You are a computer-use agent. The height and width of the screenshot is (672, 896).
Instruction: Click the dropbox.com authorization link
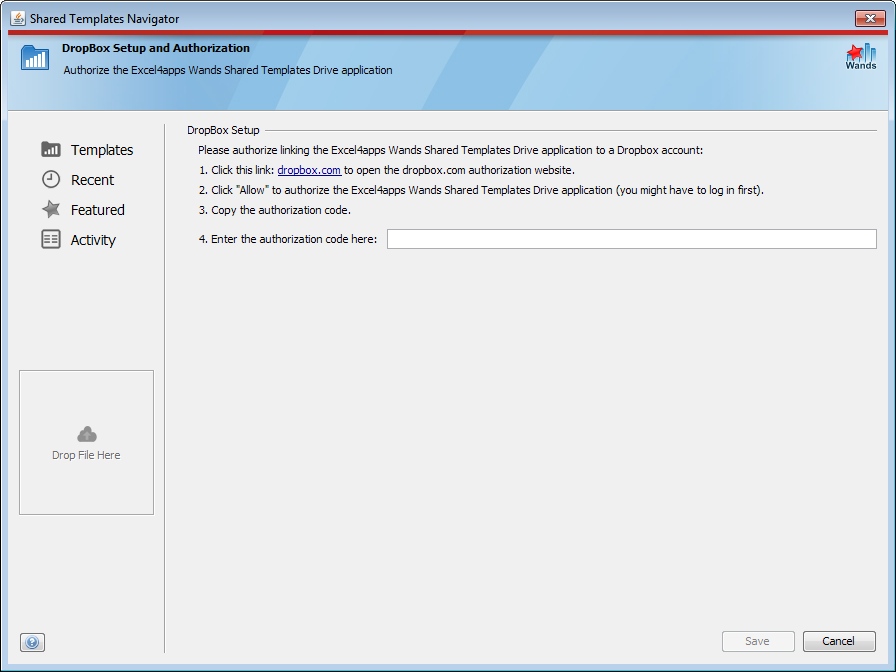pos(309,170)
